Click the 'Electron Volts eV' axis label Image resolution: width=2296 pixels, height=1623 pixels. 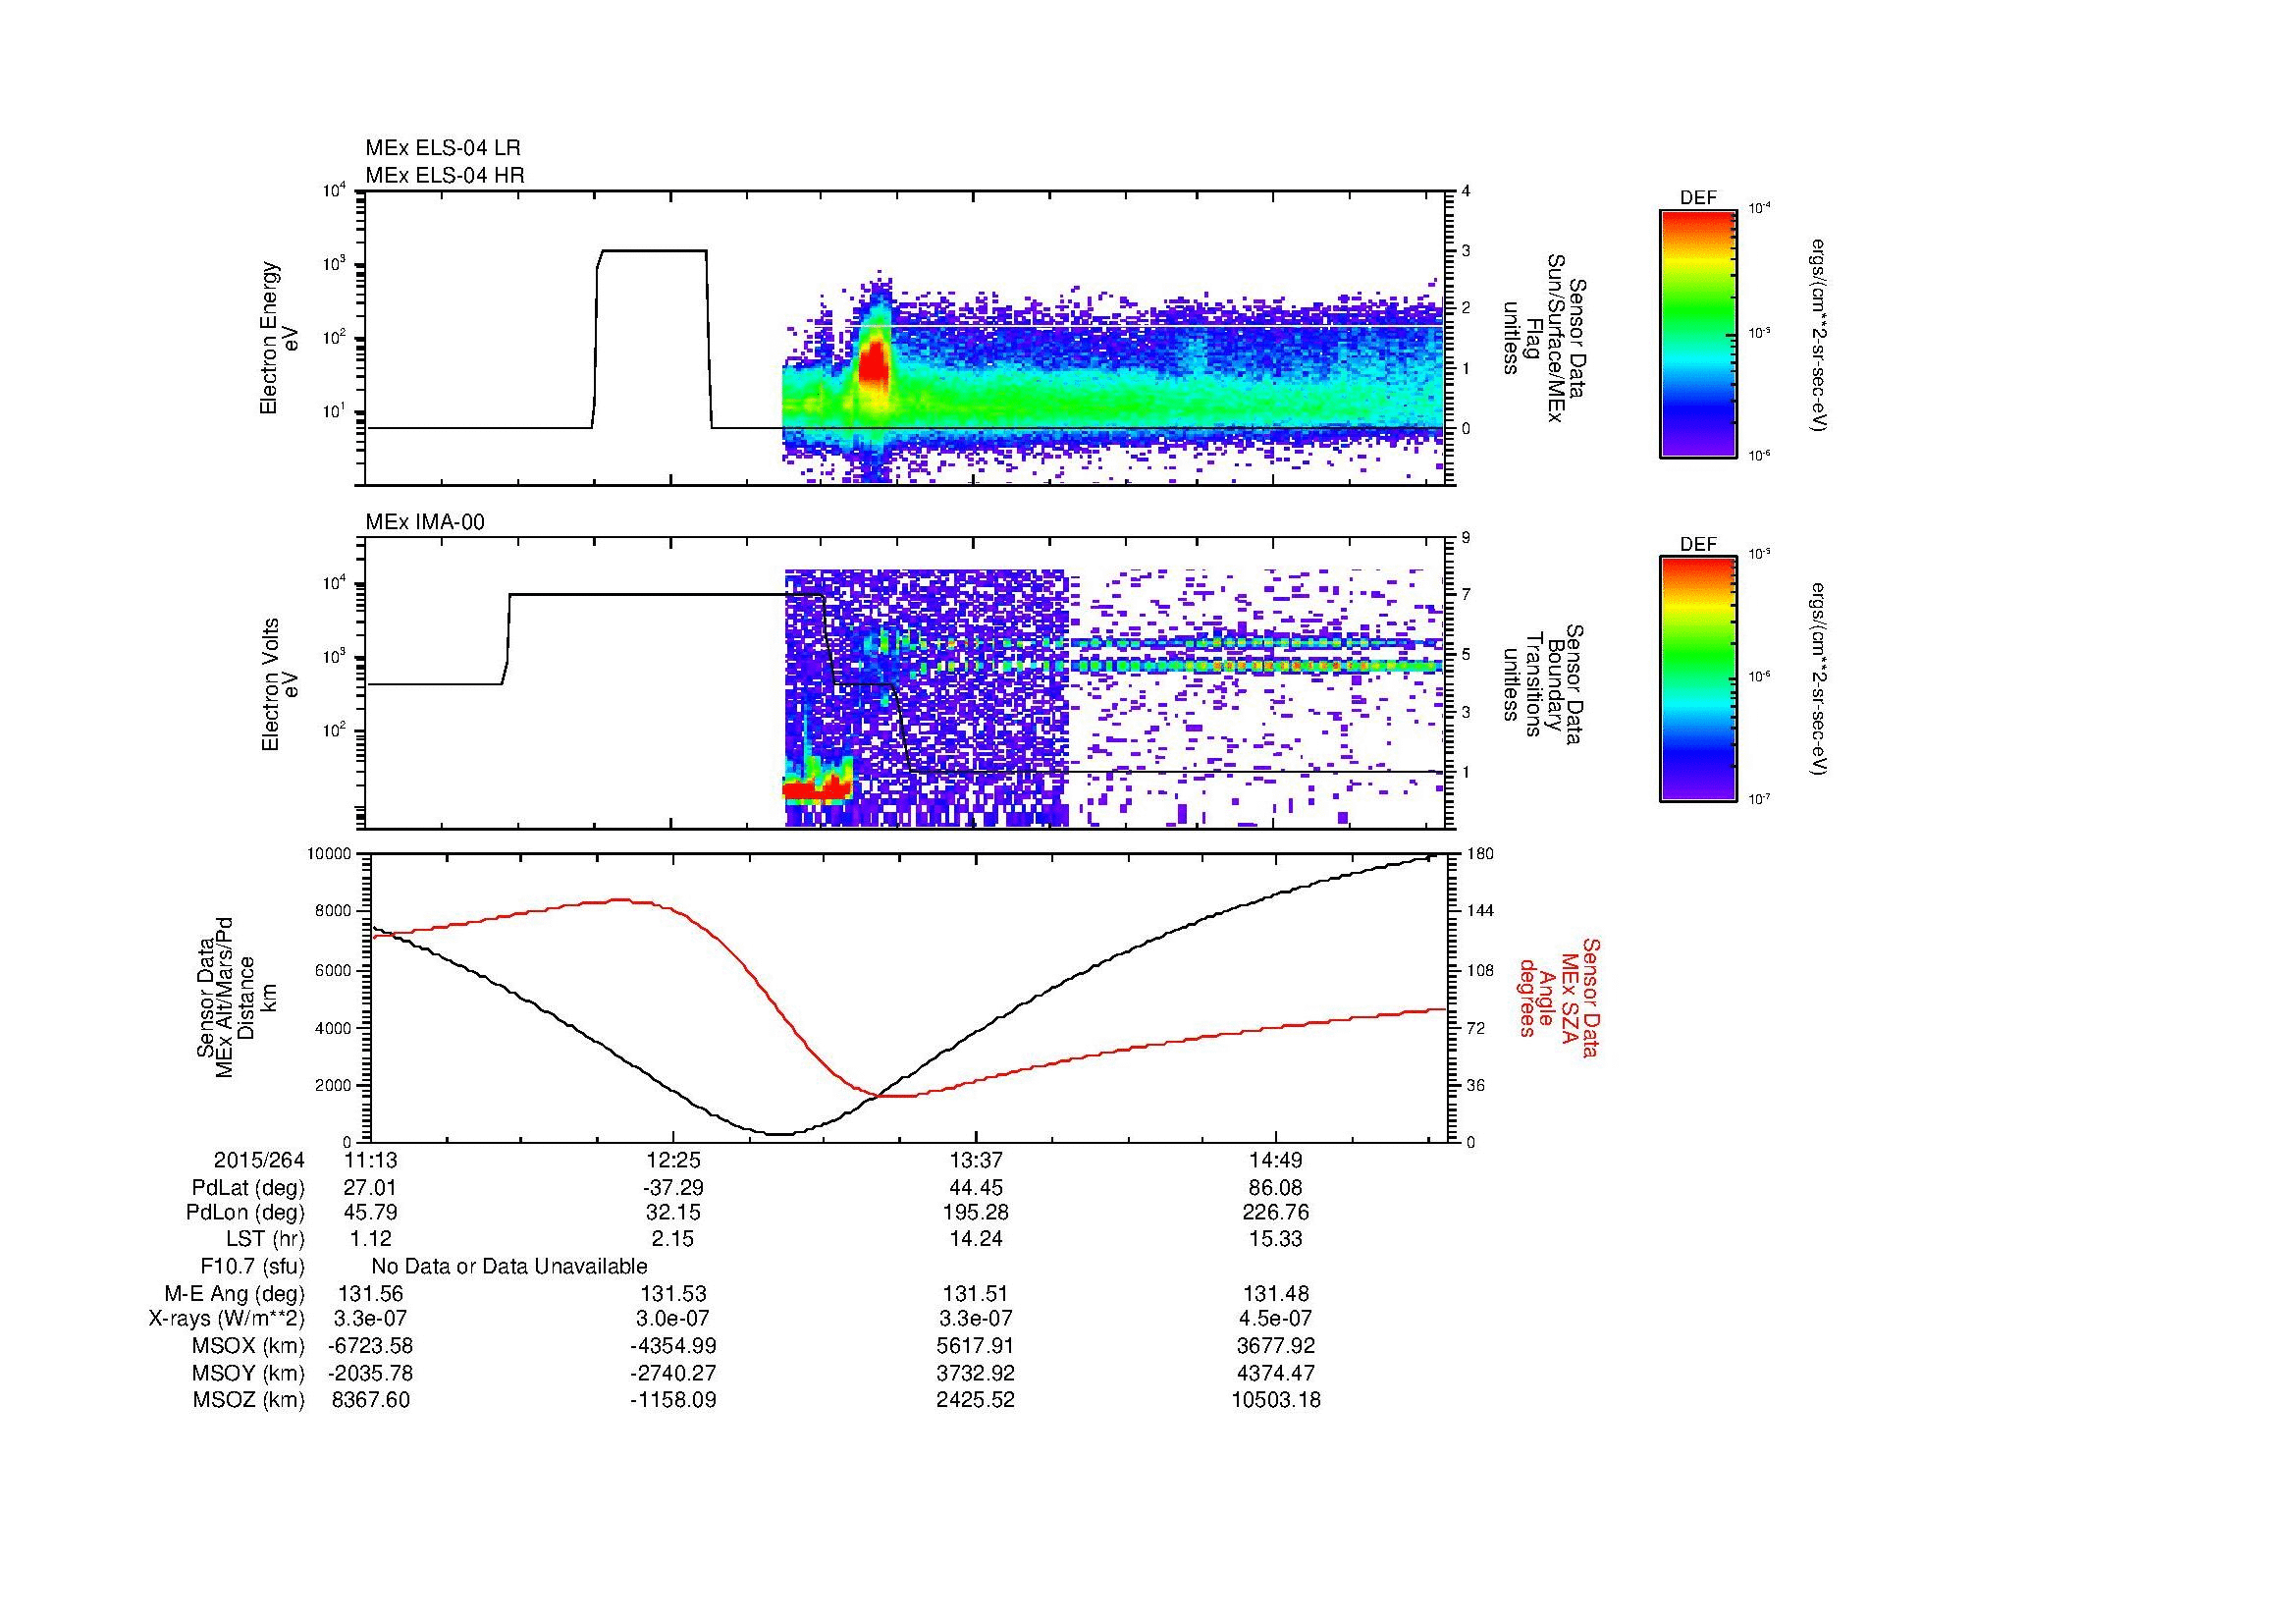tap(280, 684)
